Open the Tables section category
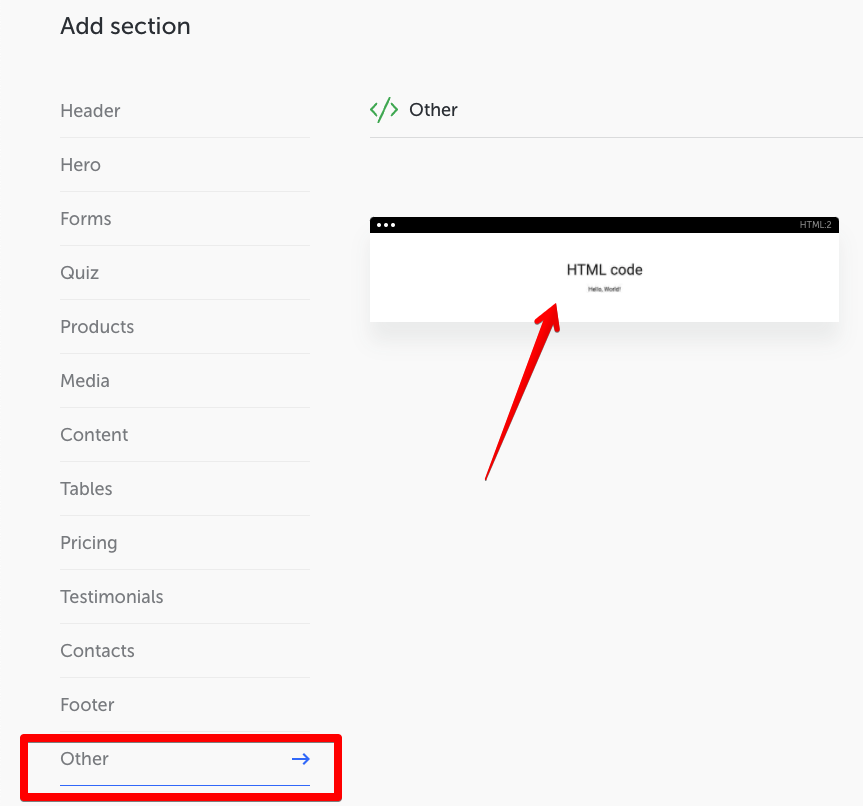 [86, 489]
